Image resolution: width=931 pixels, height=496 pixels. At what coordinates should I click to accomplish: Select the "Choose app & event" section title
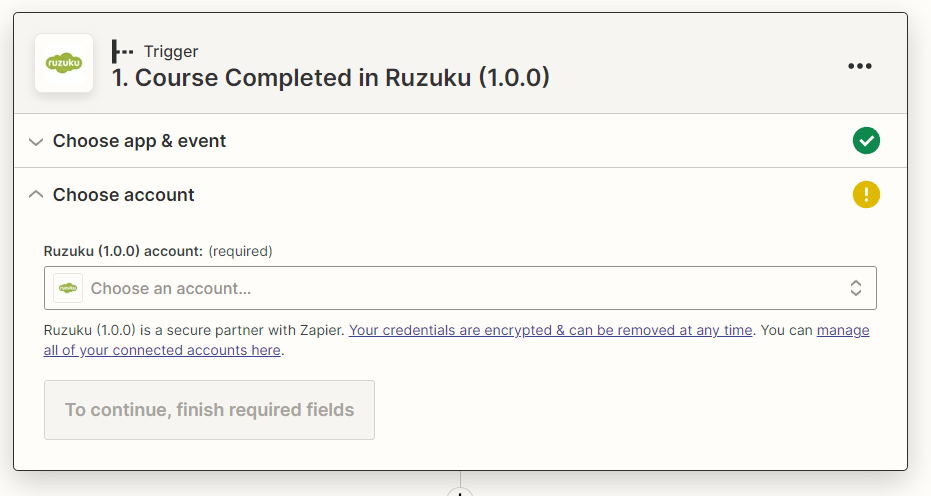139,141
